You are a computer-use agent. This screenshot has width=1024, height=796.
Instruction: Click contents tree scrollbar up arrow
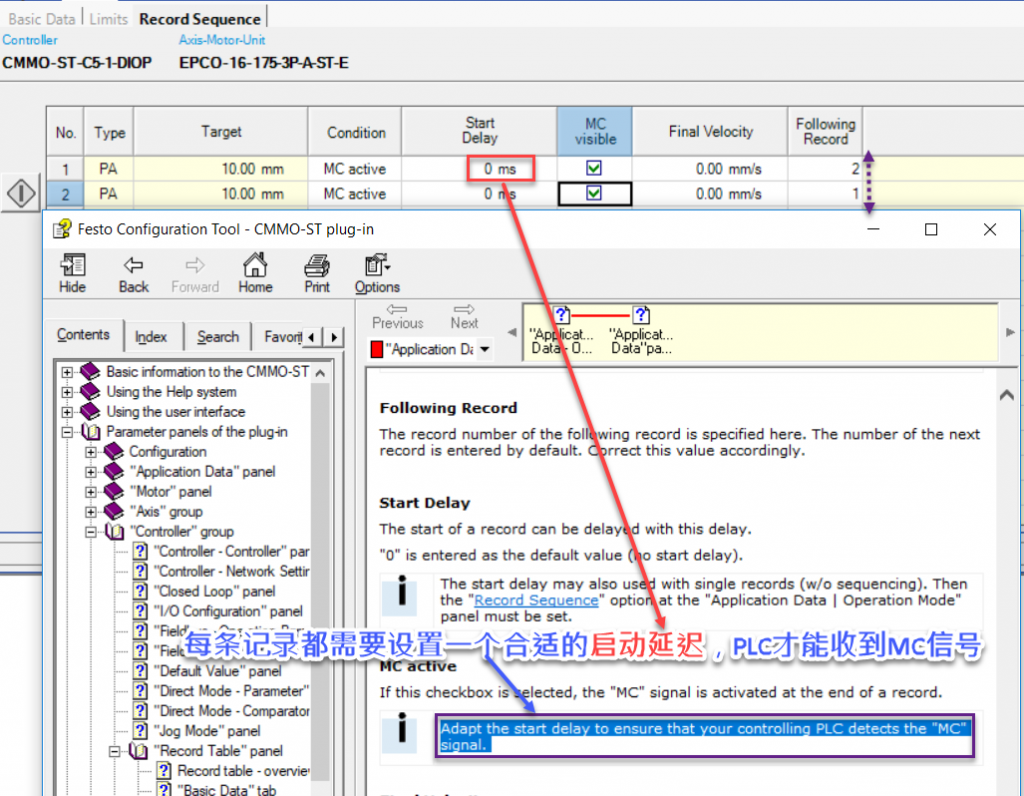coord(320,373)
